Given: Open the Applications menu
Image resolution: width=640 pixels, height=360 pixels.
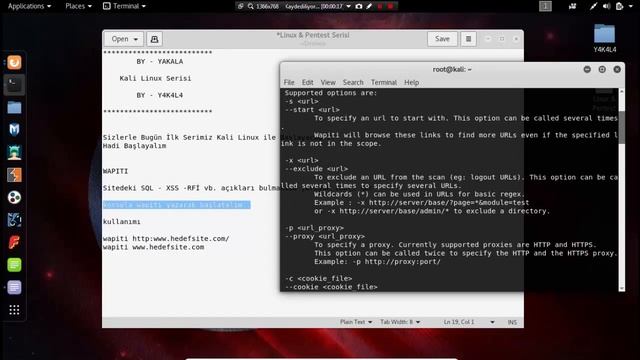Looking at the screenshot, I should point(29,6).
